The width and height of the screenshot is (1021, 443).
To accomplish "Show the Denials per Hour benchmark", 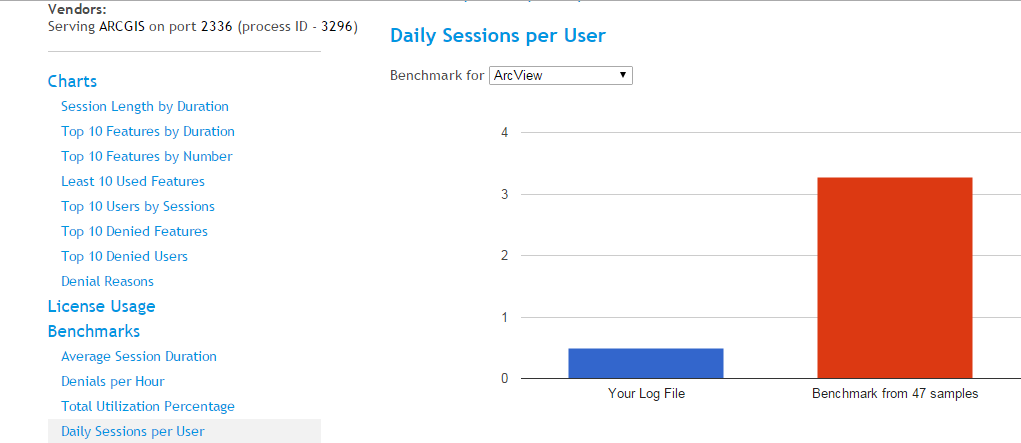I will (112, 381).
